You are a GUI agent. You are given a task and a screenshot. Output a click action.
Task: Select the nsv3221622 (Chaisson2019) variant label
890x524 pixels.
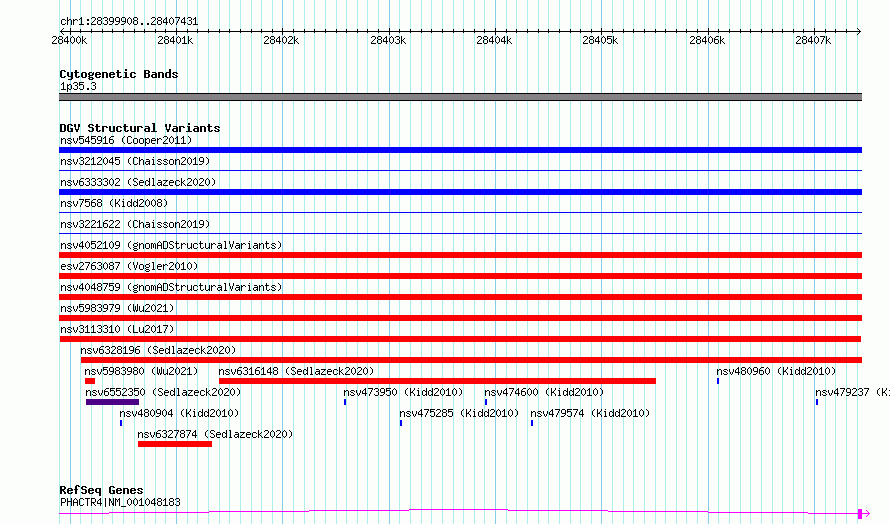pos(135,224)
